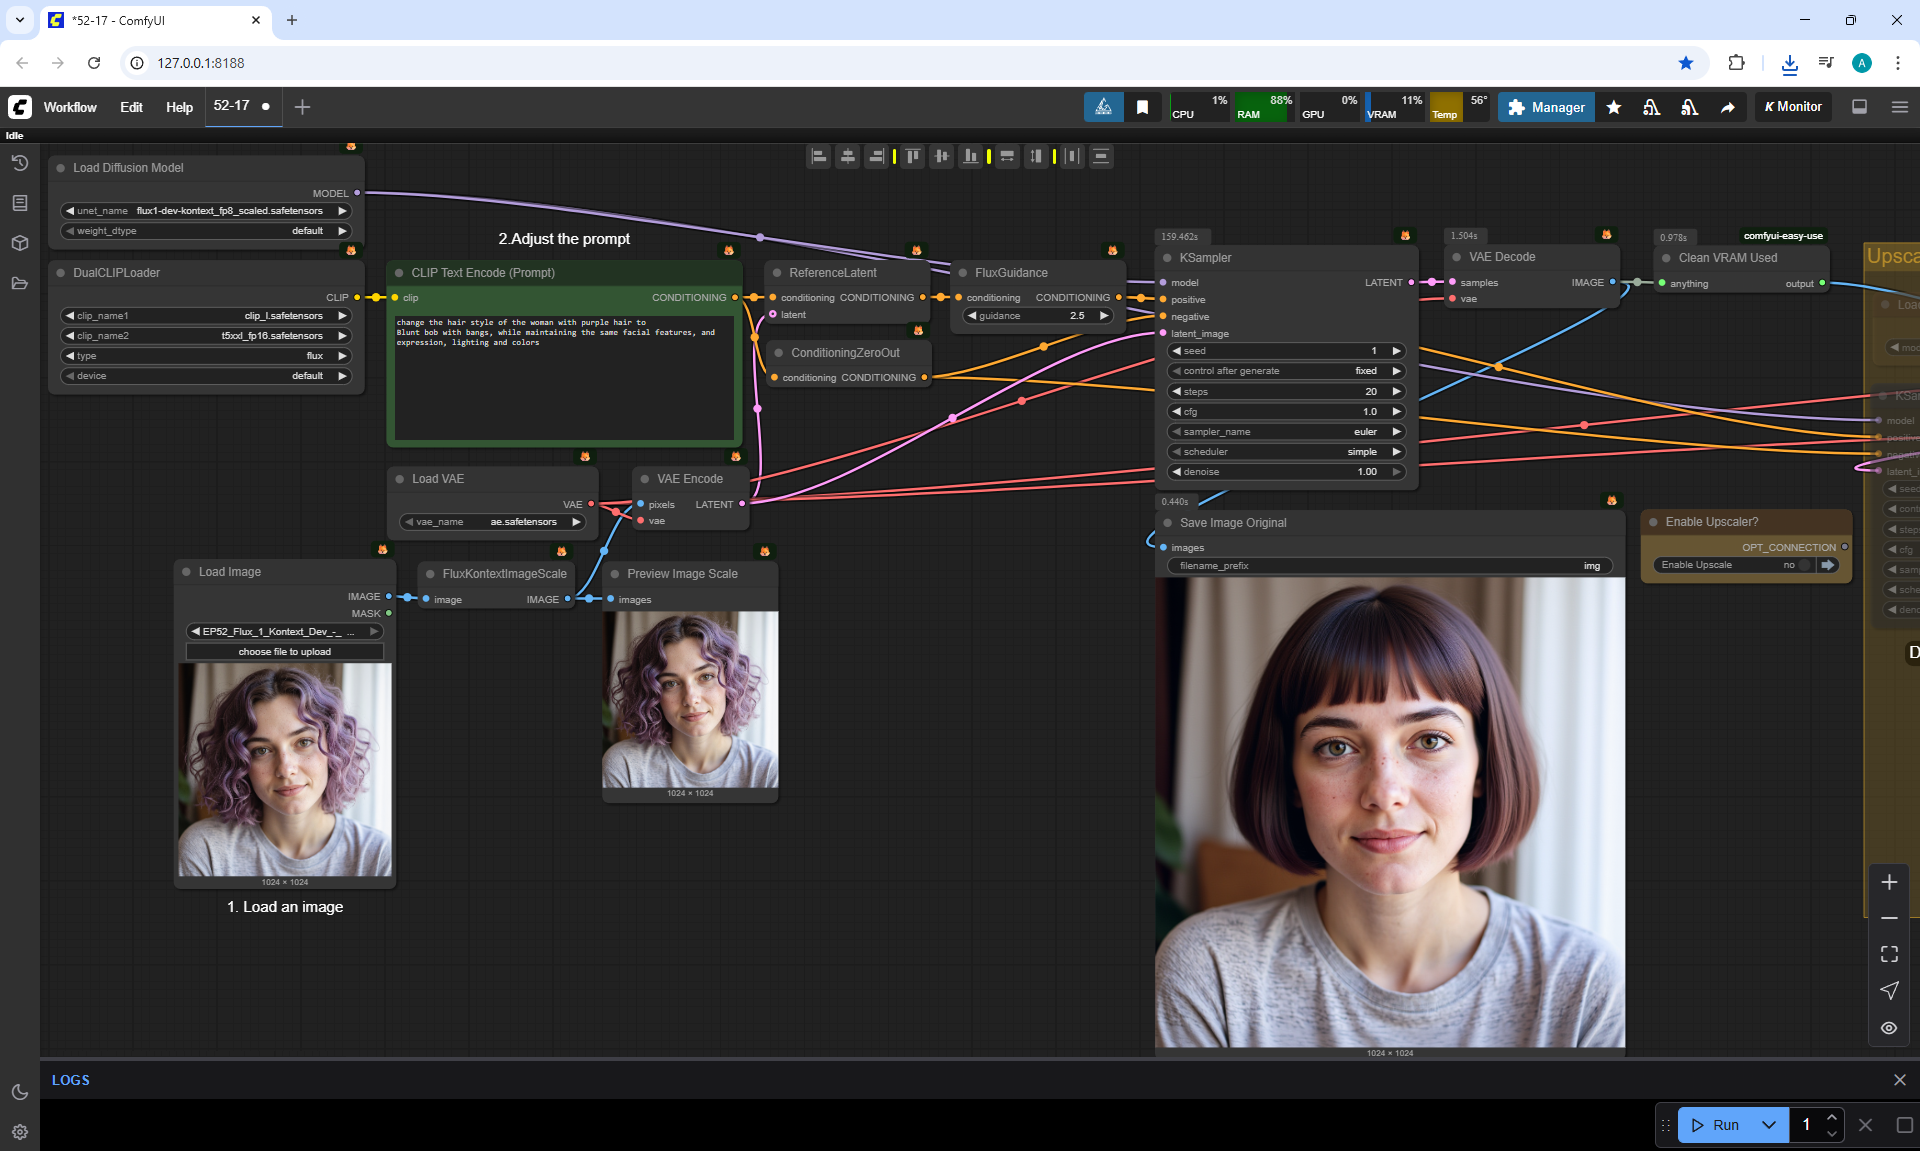The width and height of the screenshot is (1920, 1151).
Task: Adjust the guidance 2.5 slider field
Action: [x=1037, y=316]
